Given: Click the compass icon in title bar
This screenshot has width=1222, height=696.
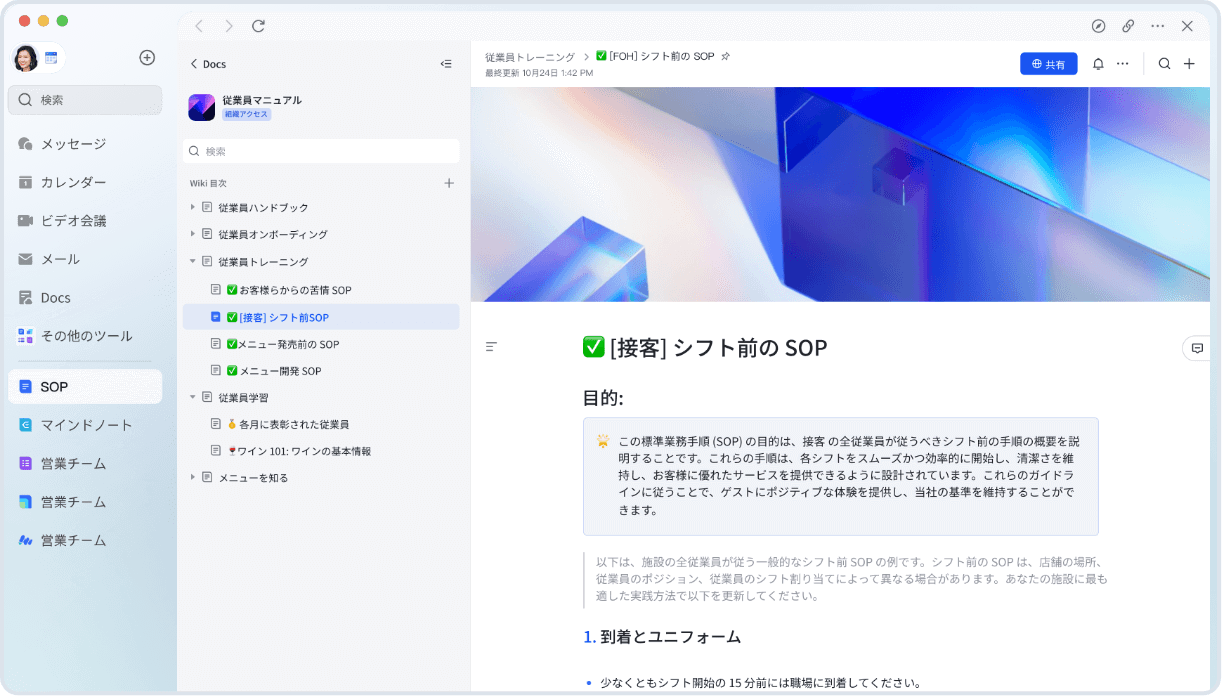Looking at the screenshot, I should (x=1098, y=26).
